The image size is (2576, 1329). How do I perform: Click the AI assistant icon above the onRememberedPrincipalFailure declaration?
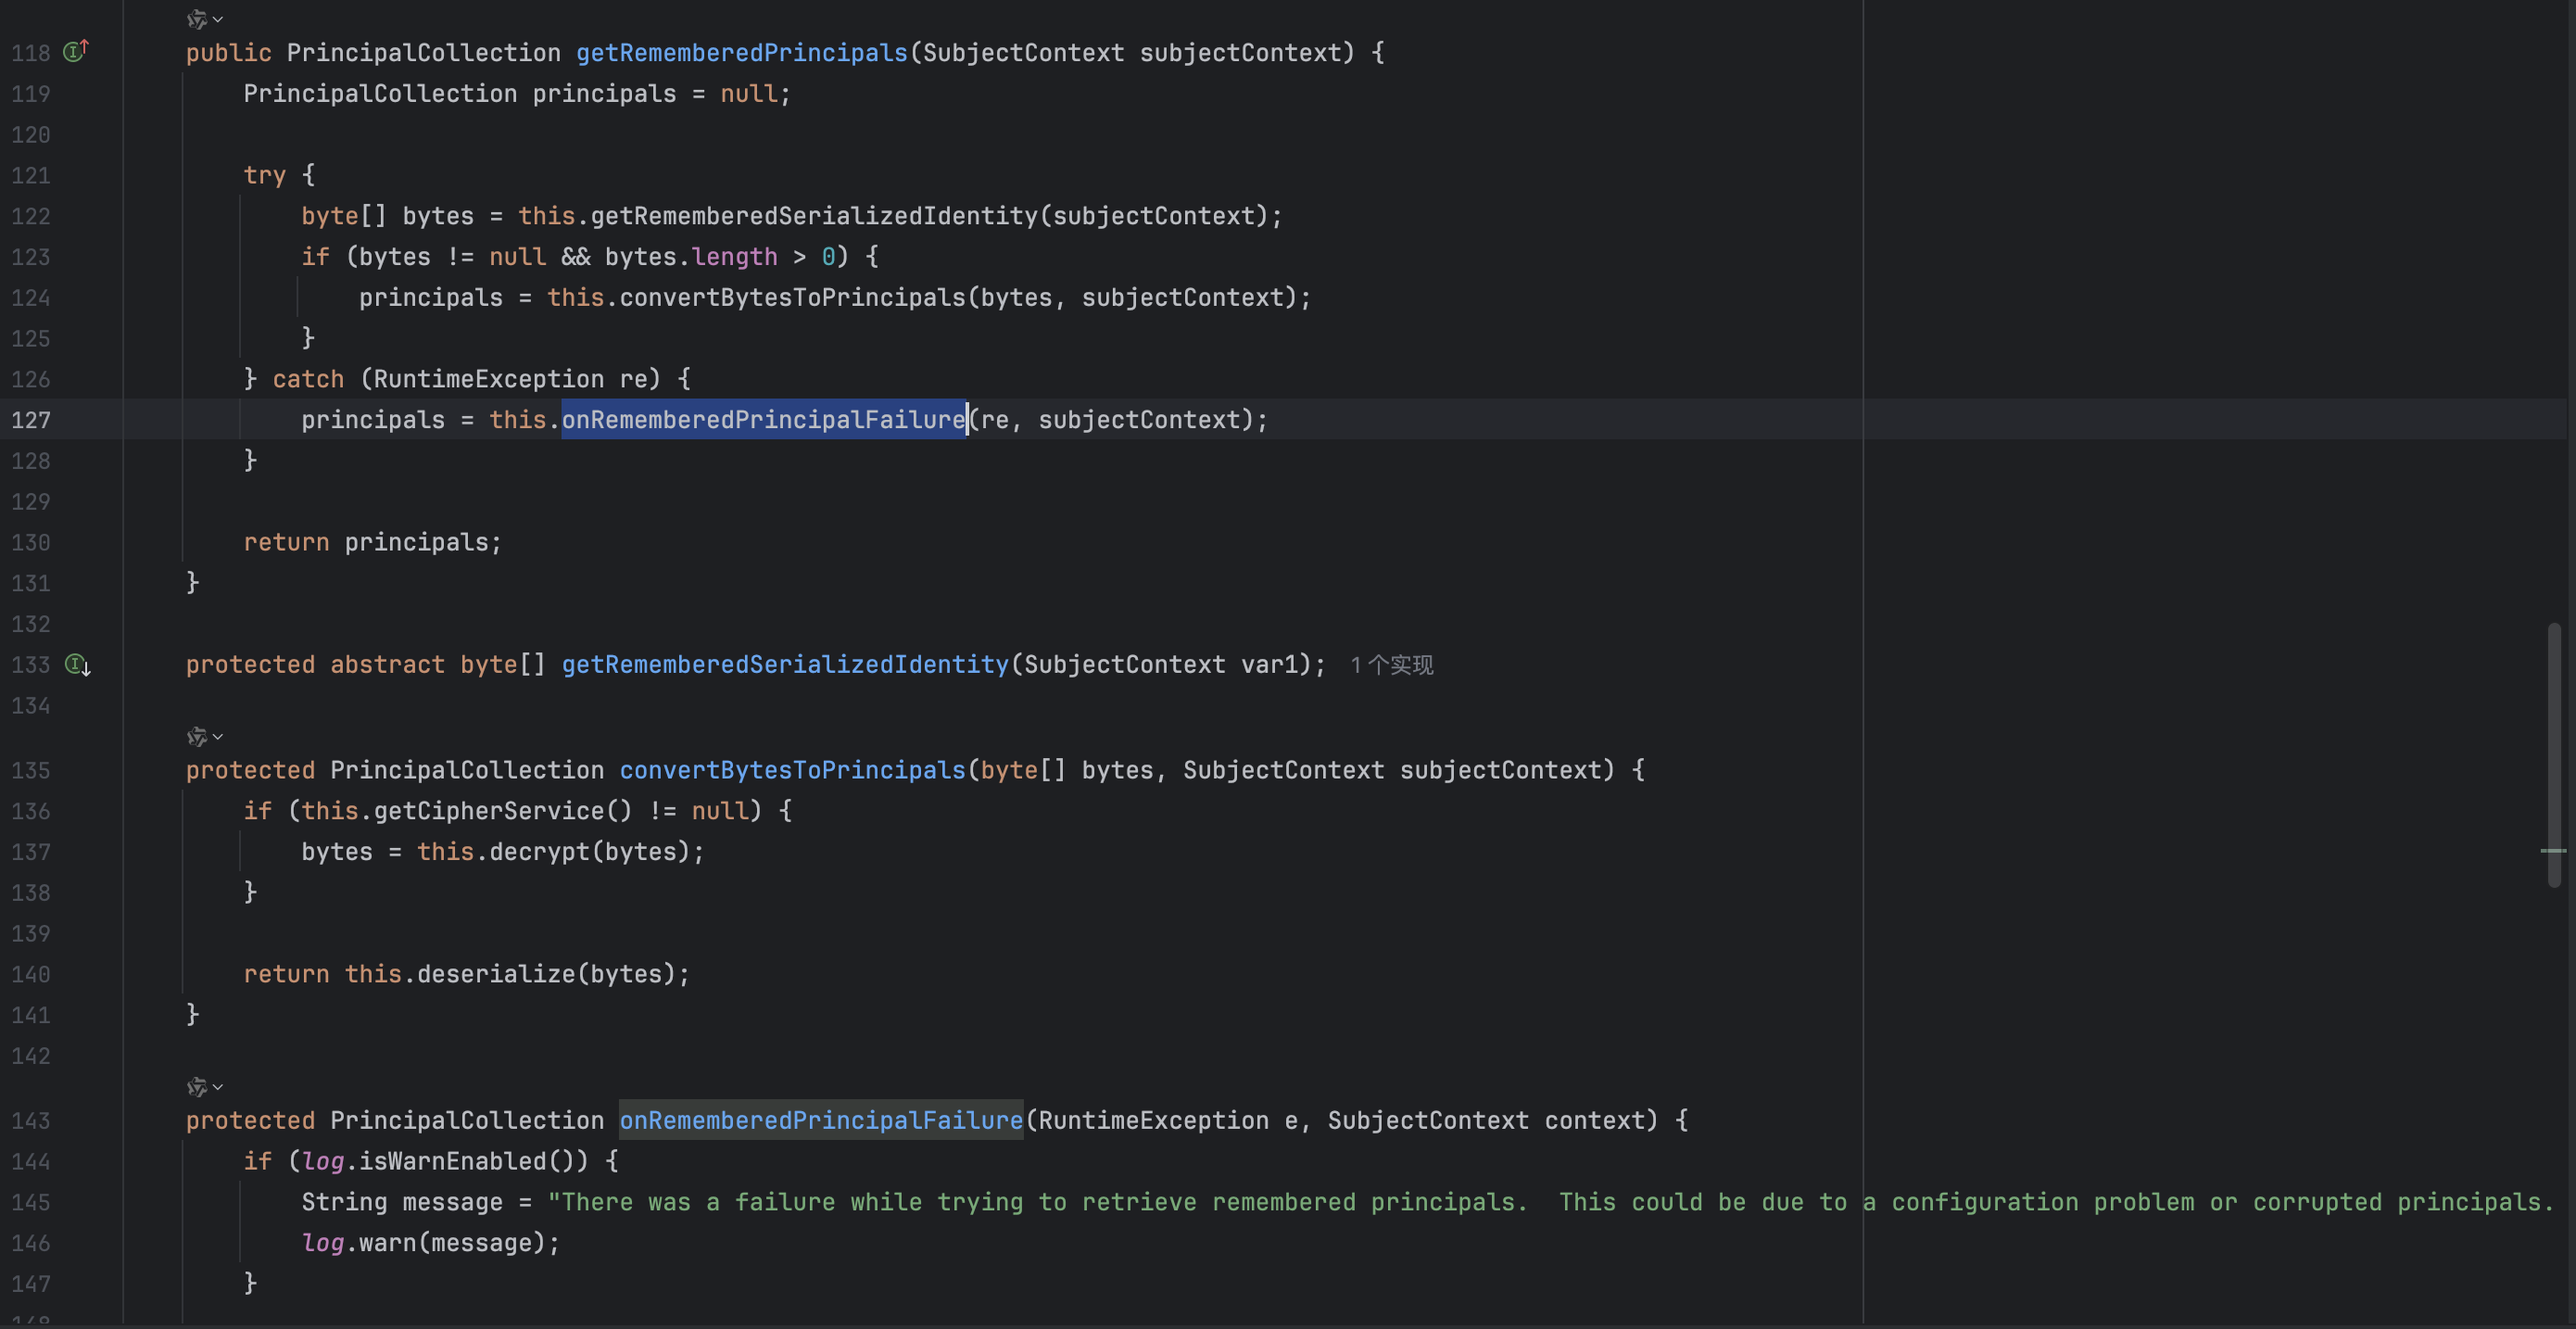[196, 1087]
